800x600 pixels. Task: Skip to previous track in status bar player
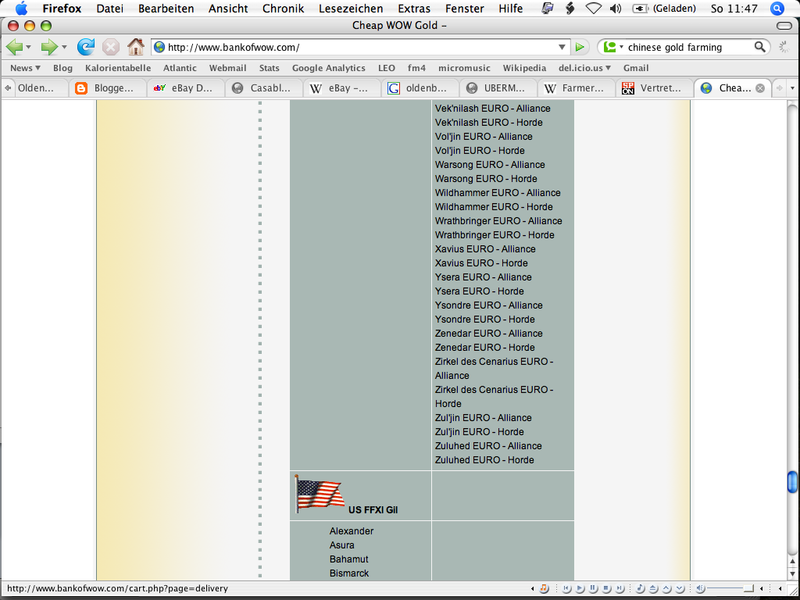click(x=566, y=589)
